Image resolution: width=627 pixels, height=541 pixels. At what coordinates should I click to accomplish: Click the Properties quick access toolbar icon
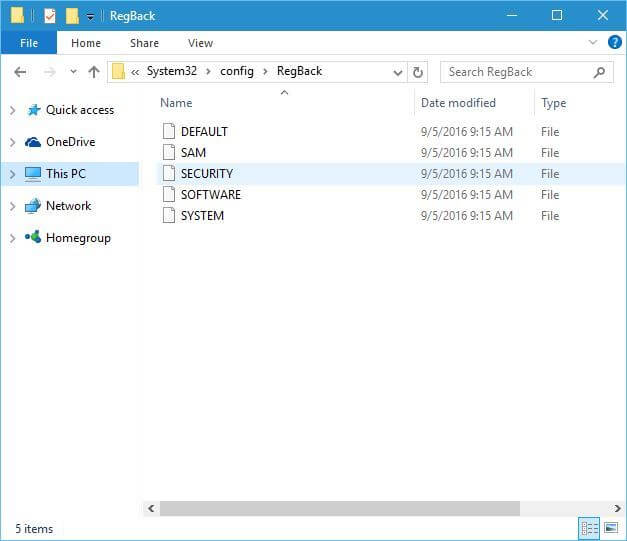50,16
